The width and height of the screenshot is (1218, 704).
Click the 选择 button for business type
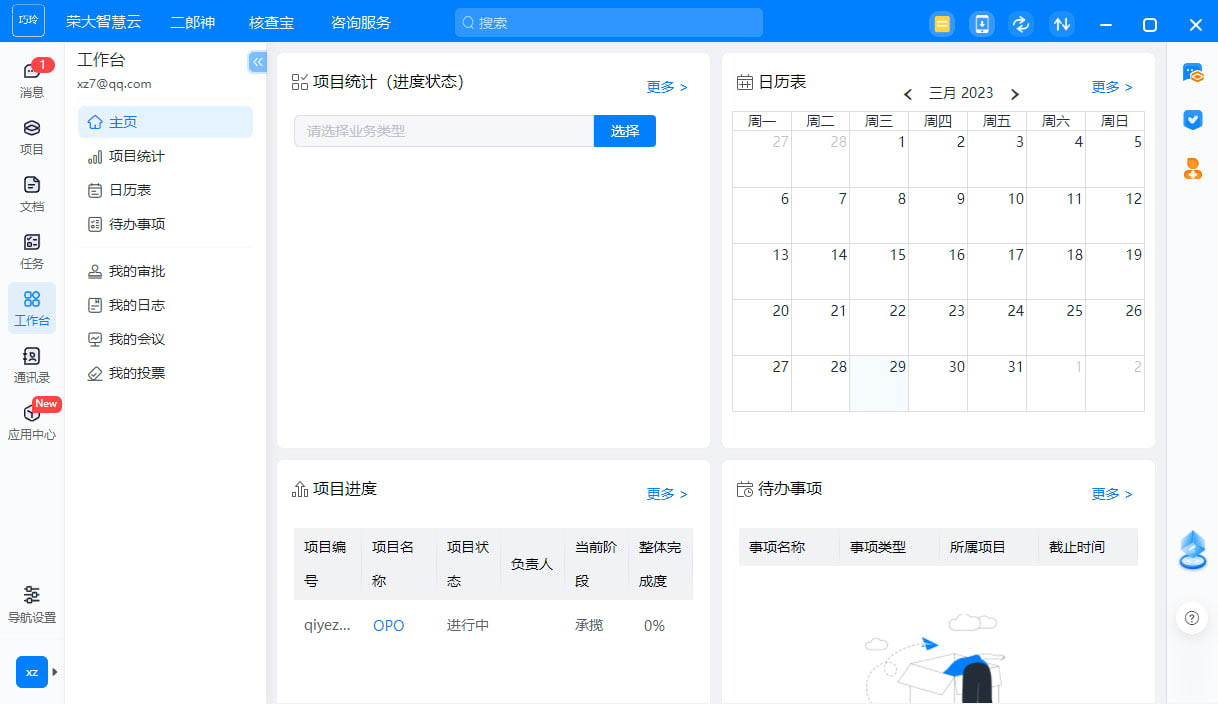tap(624, 131)
